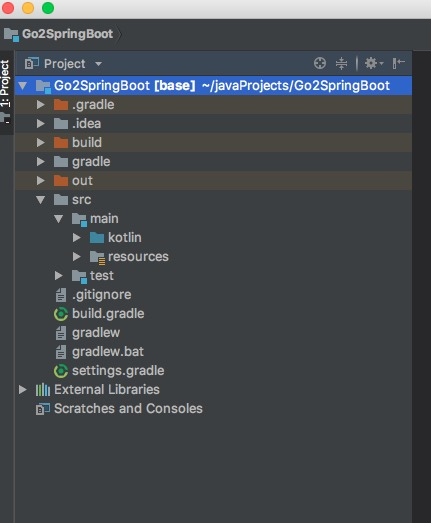Expand the resources folder arrow
Viewport: 431px width, 523px height.
click(x=76, y=257)
